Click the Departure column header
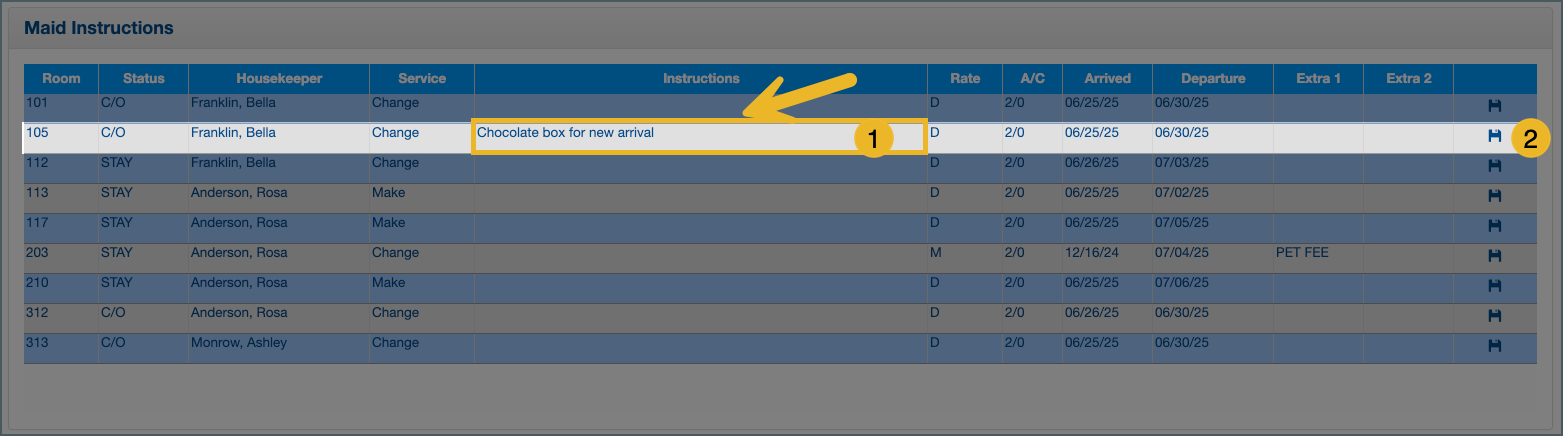Image resolution: width=1563 pixels, height=436 pixels. tap(1212, 78)
